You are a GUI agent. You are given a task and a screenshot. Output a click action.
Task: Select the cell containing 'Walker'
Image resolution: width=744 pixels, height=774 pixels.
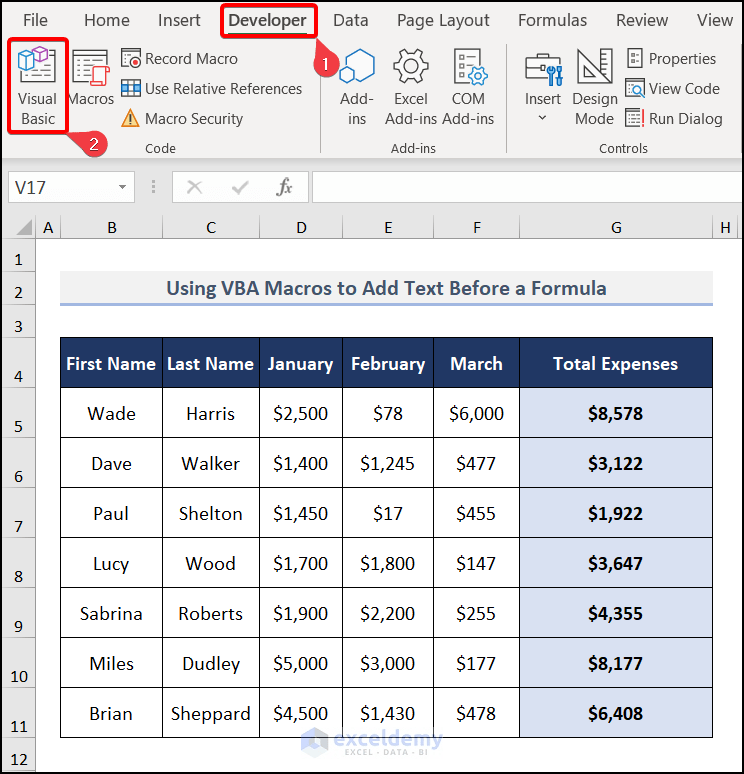pyautogui.click(x=211, y=463)
